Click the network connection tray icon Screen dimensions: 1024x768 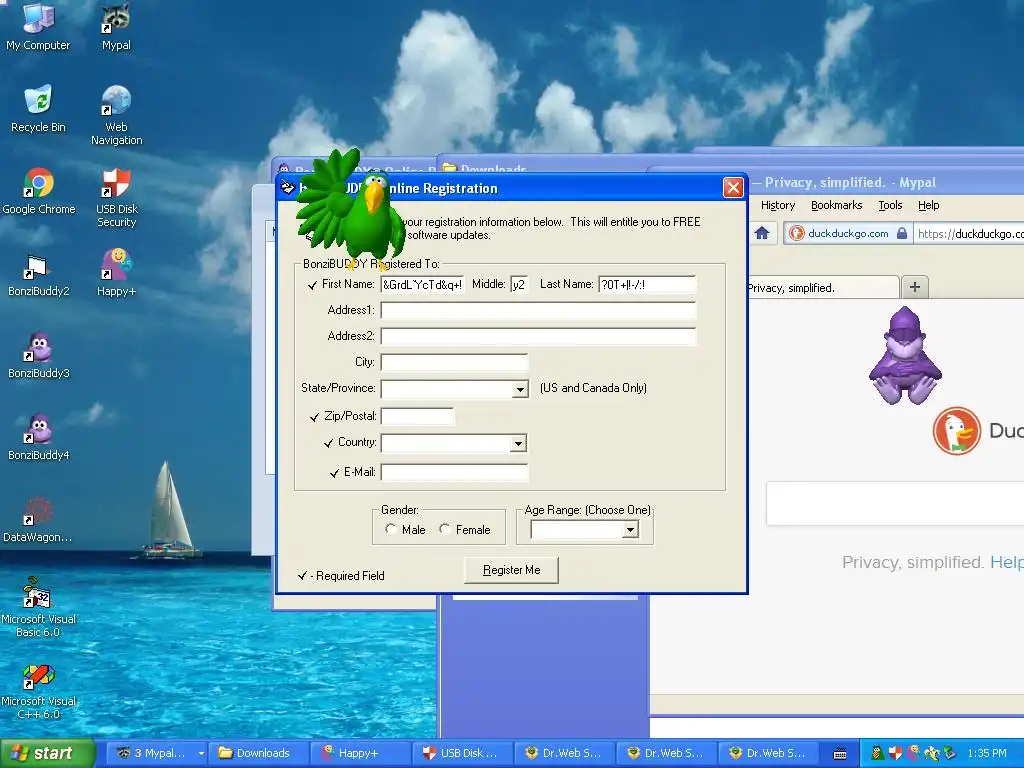(949, 753)
